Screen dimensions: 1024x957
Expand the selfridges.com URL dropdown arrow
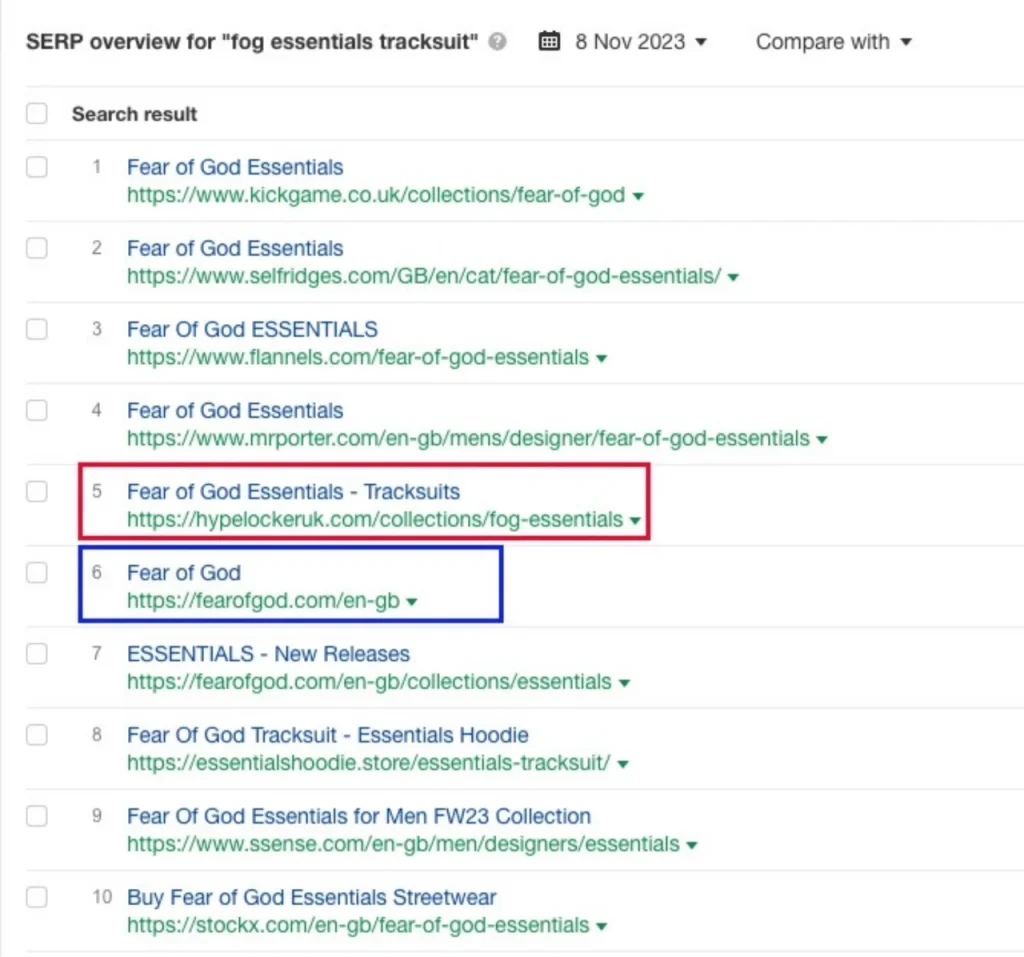click(x=733, y=277)
